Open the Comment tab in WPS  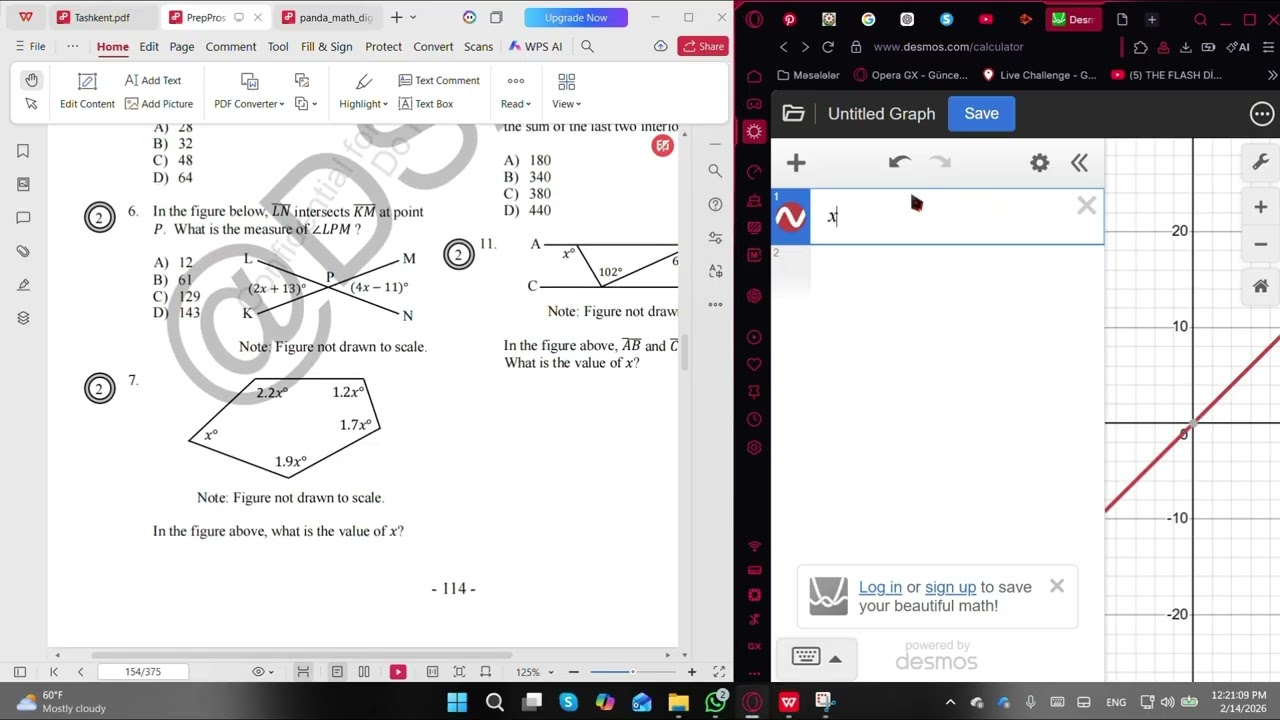coord(231,46)
